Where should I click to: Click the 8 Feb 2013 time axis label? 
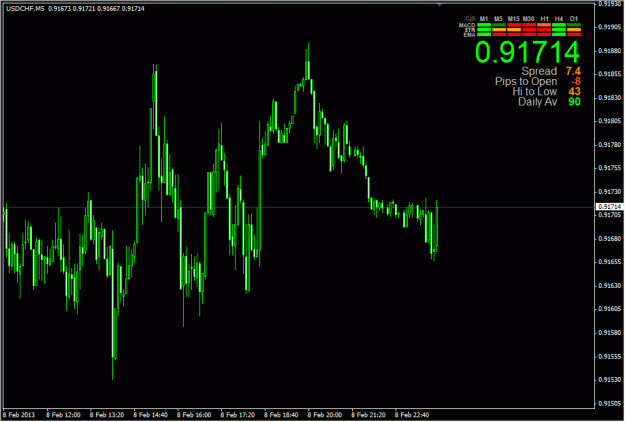pos(19,415)
